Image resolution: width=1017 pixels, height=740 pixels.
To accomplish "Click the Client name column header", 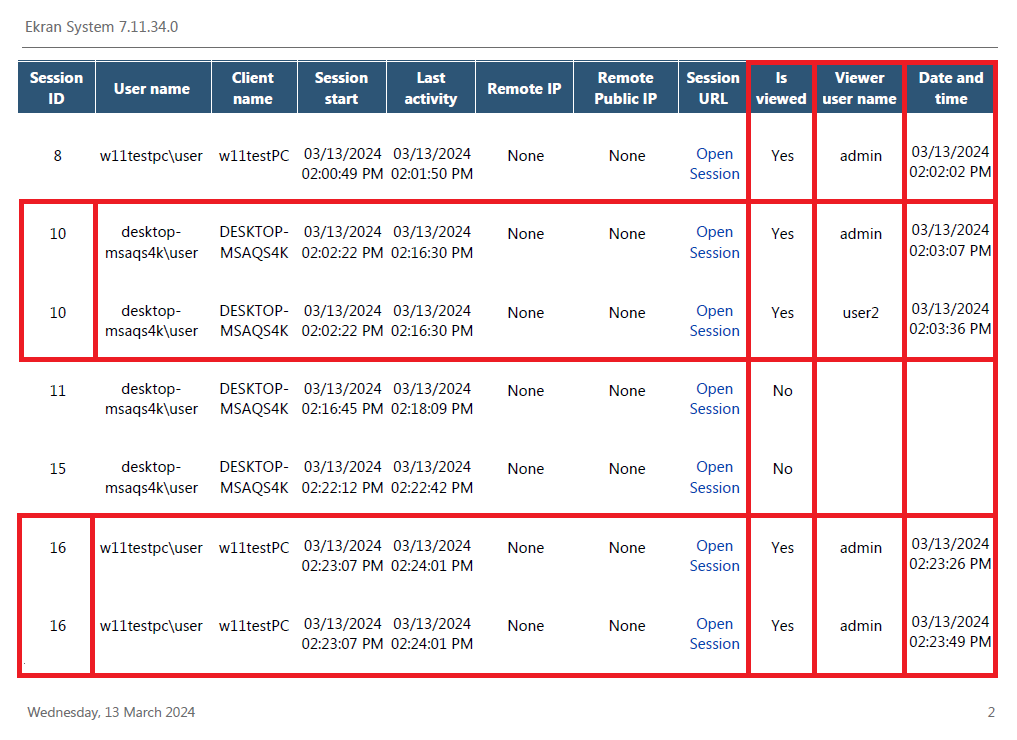I will 253,88.
